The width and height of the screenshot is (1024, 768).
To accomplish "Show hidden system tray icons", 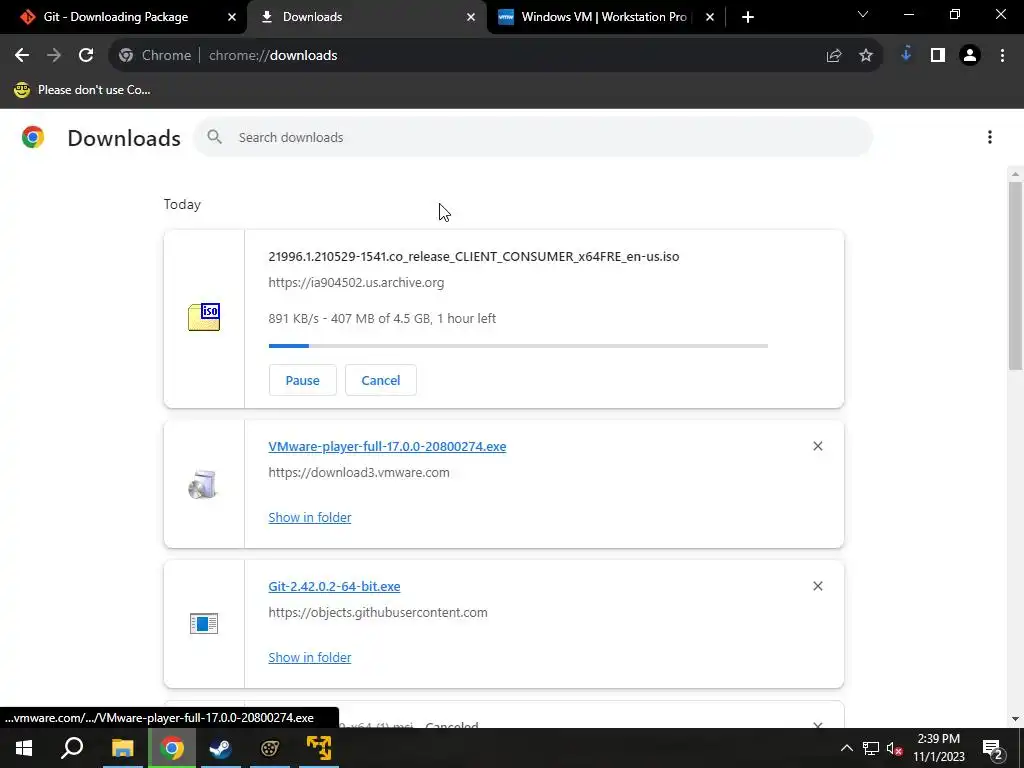I will pos(846,748).
